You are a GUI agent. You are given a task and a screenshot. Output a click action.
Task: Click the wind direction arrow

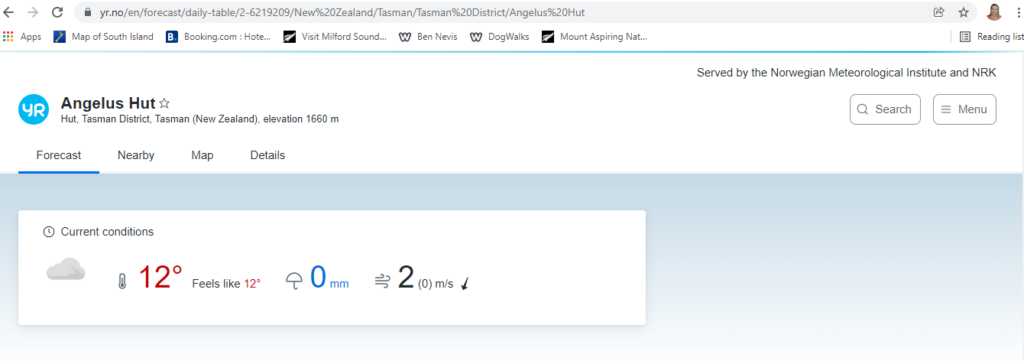point(465,283)
